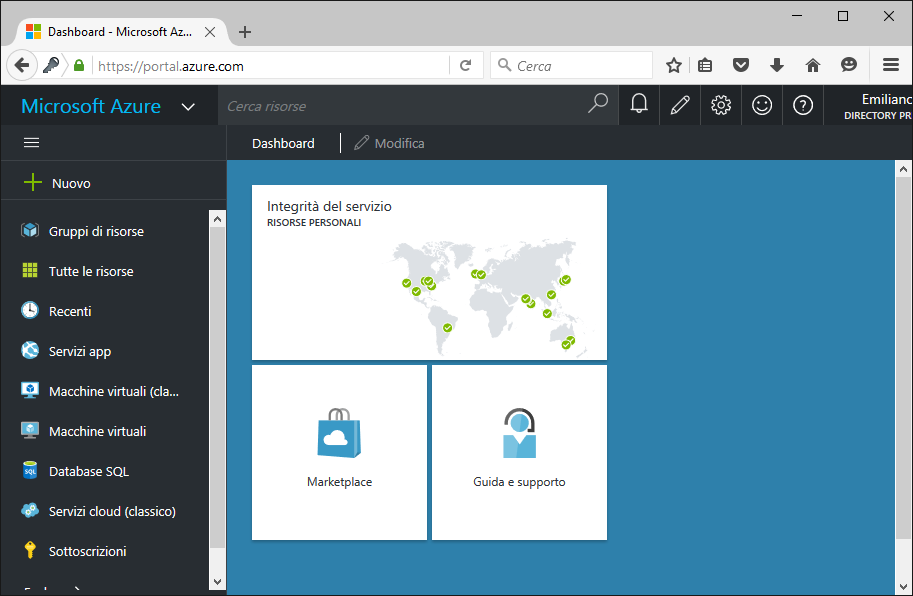This screenshot has height=596, width=913.
Task: Focus the Firefox Cerca search box
Action: (x=571, y=65)
